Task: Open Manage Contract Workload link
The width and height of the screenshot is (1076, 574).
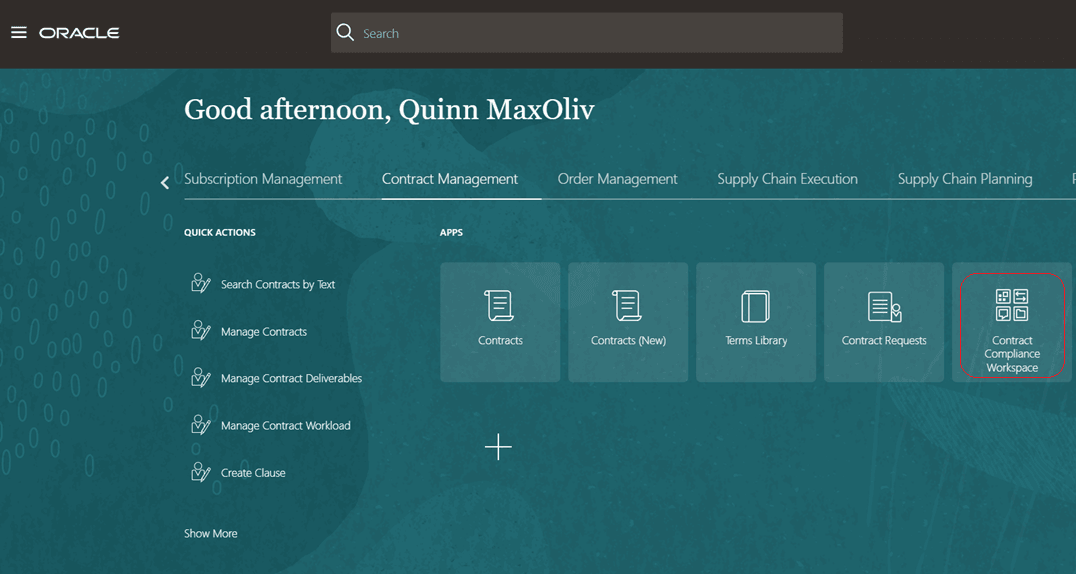Action: (x=285, y=426)
